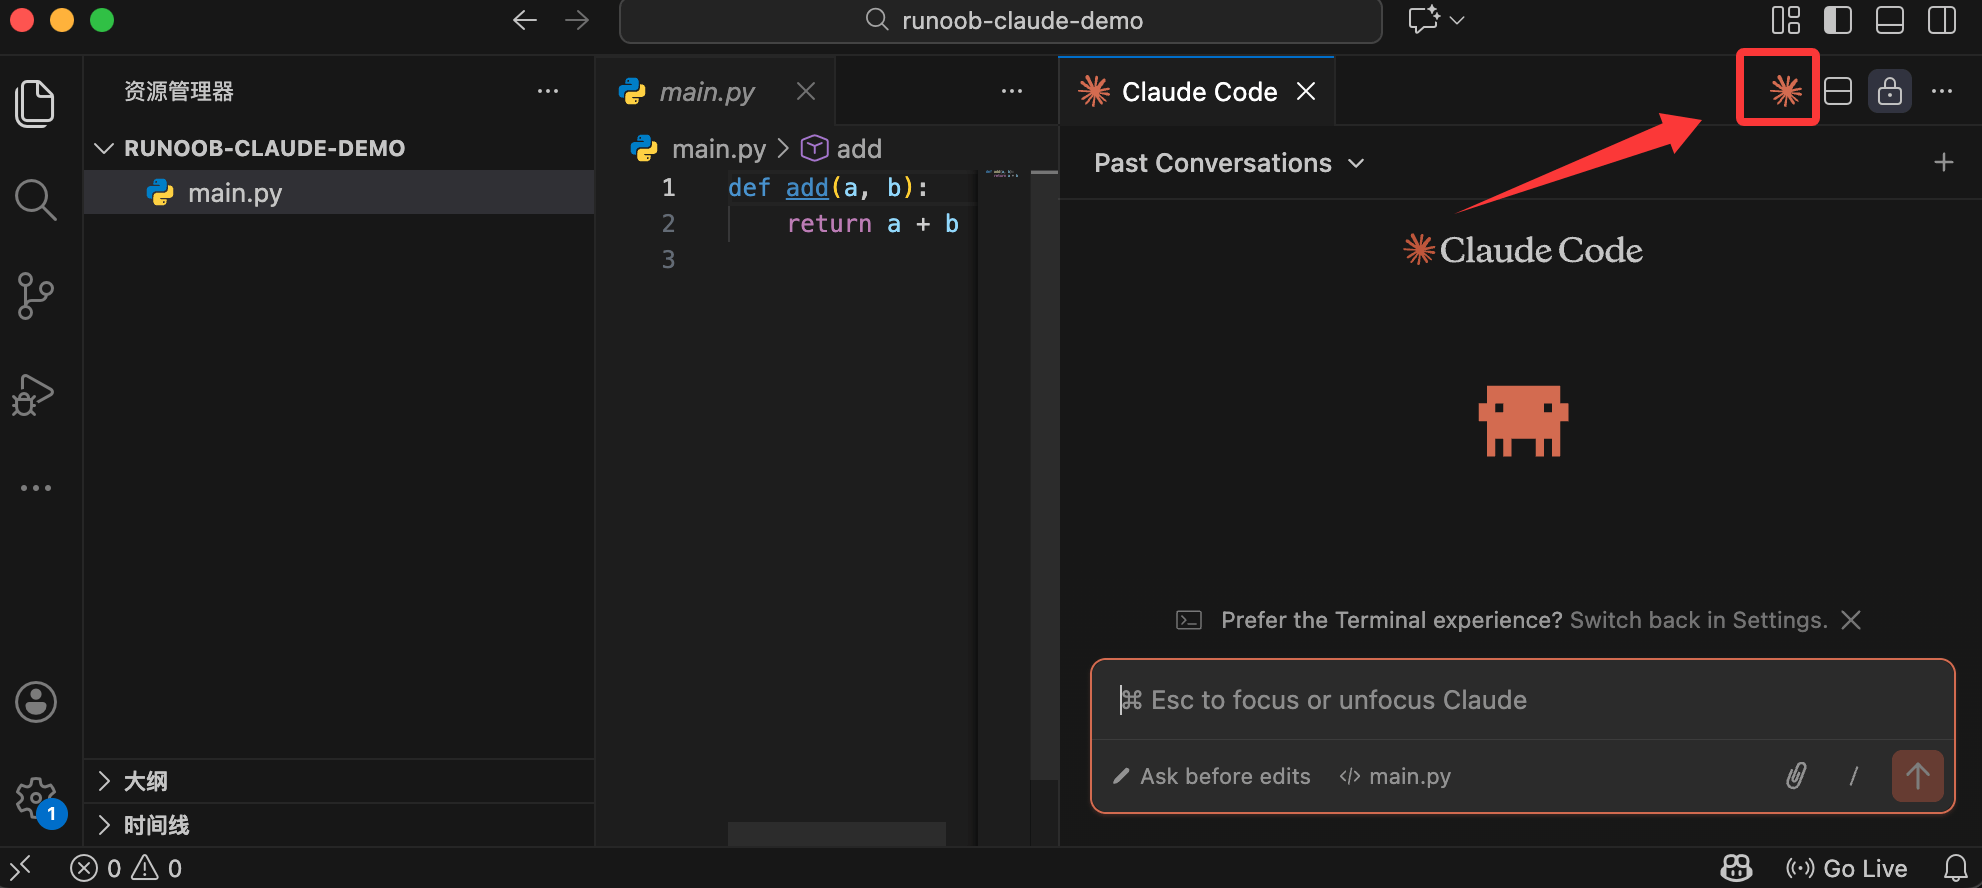Click the Ask before edits mode button
This screenshot has height=888, width=1982.
click(x=1212, y=776)
